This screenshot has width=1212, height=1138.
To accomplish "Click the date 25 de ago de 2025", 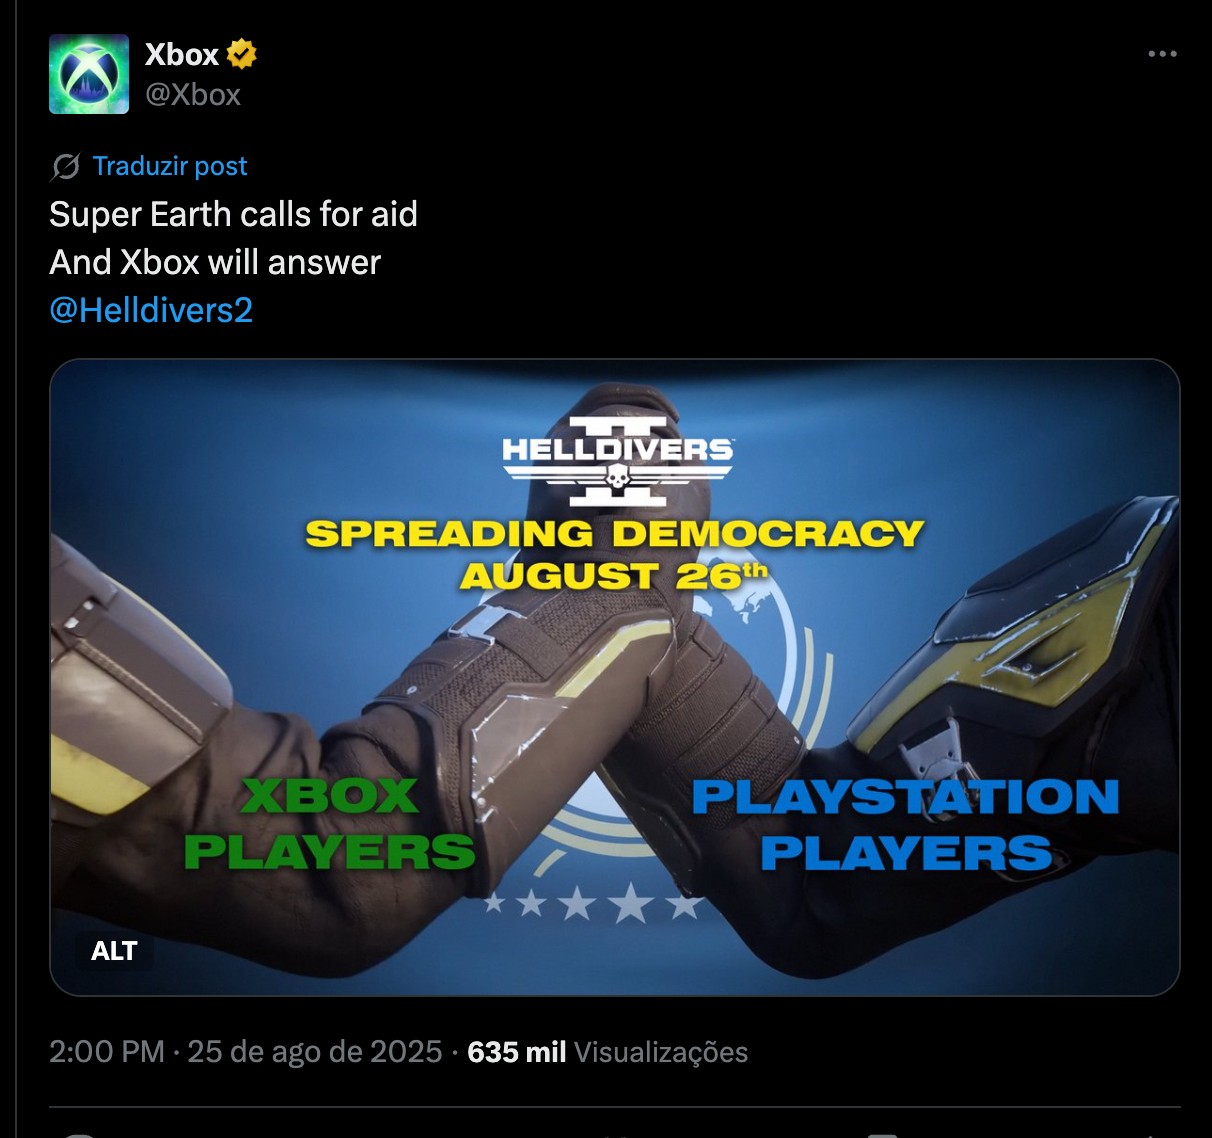I will [315, 1052].
